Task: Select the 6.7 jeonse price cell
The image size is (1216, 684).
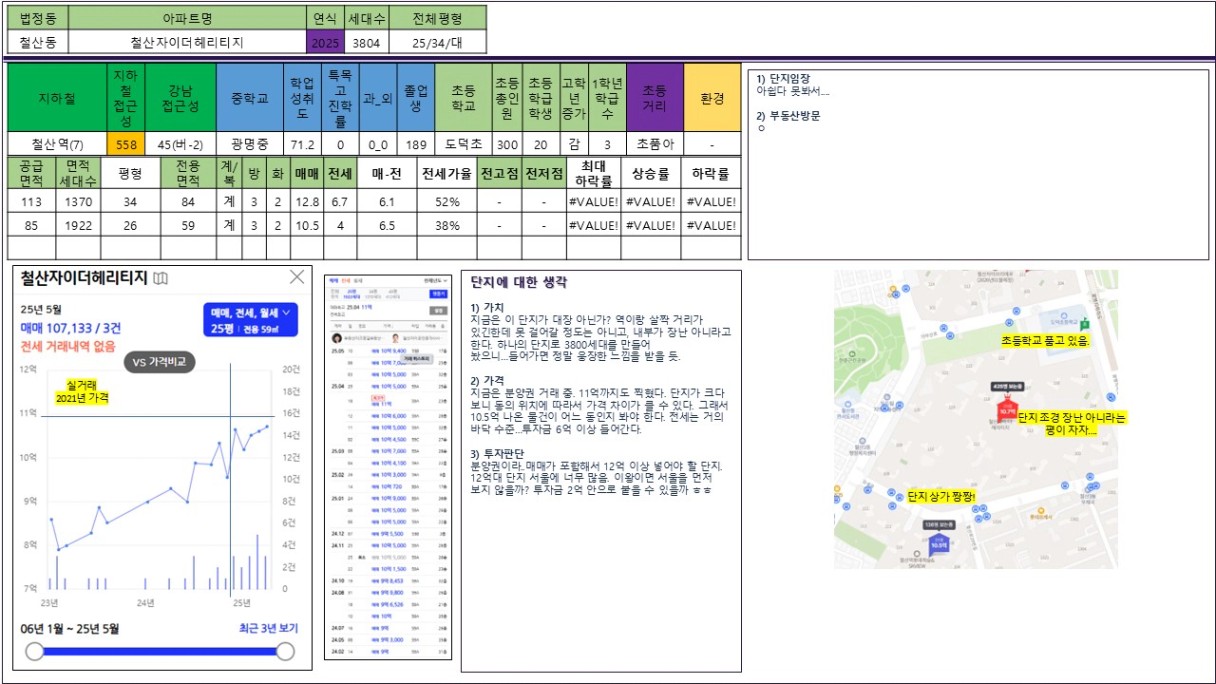Action: click(339, 201)
